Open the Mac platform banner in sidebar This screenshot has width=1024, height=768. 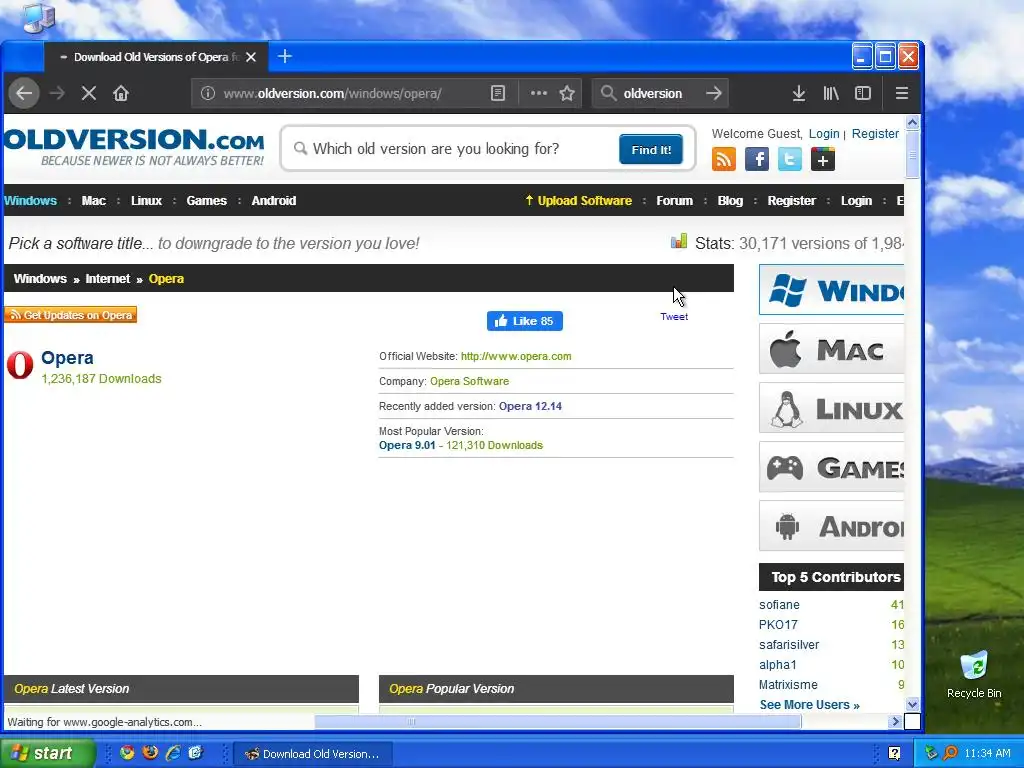click(831, 349)
